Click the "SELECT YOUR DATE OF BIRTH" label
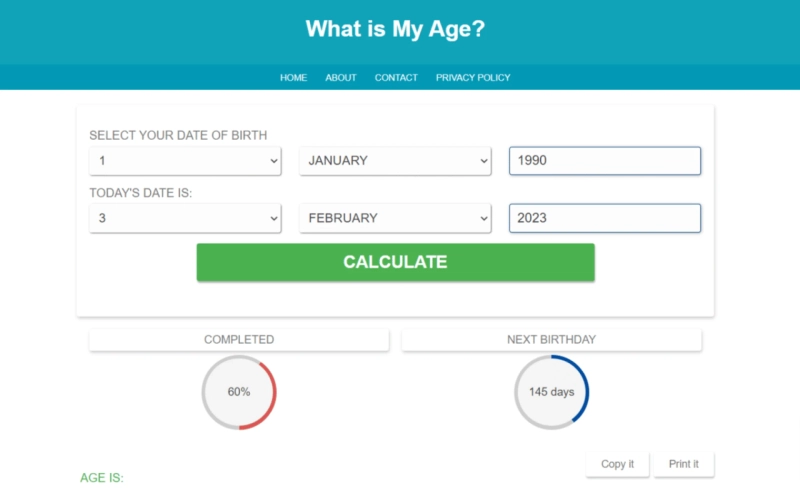 click(178, 135)
